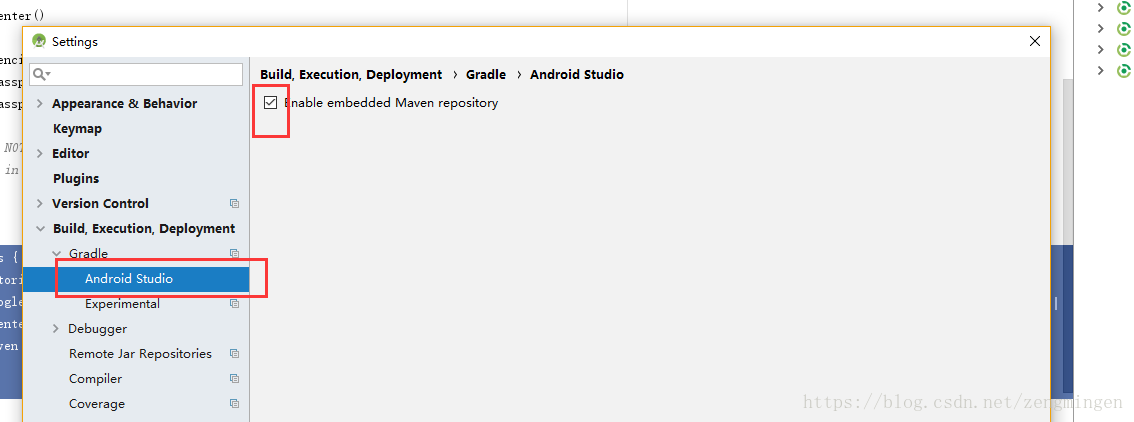The height and width of the screenshot is (422, 1134).
Task: Collapse the Gradle tree node
Action: tap(56, 254)
